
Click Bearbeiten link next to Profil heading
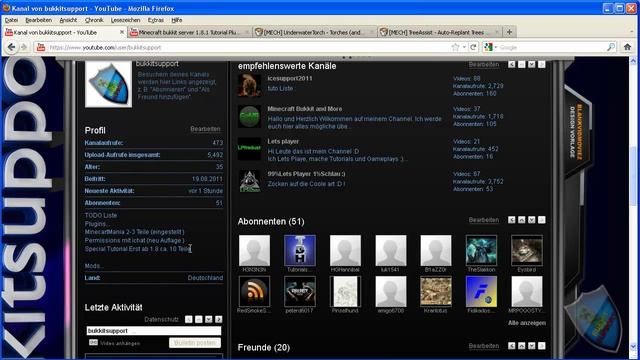pos(205,129)
